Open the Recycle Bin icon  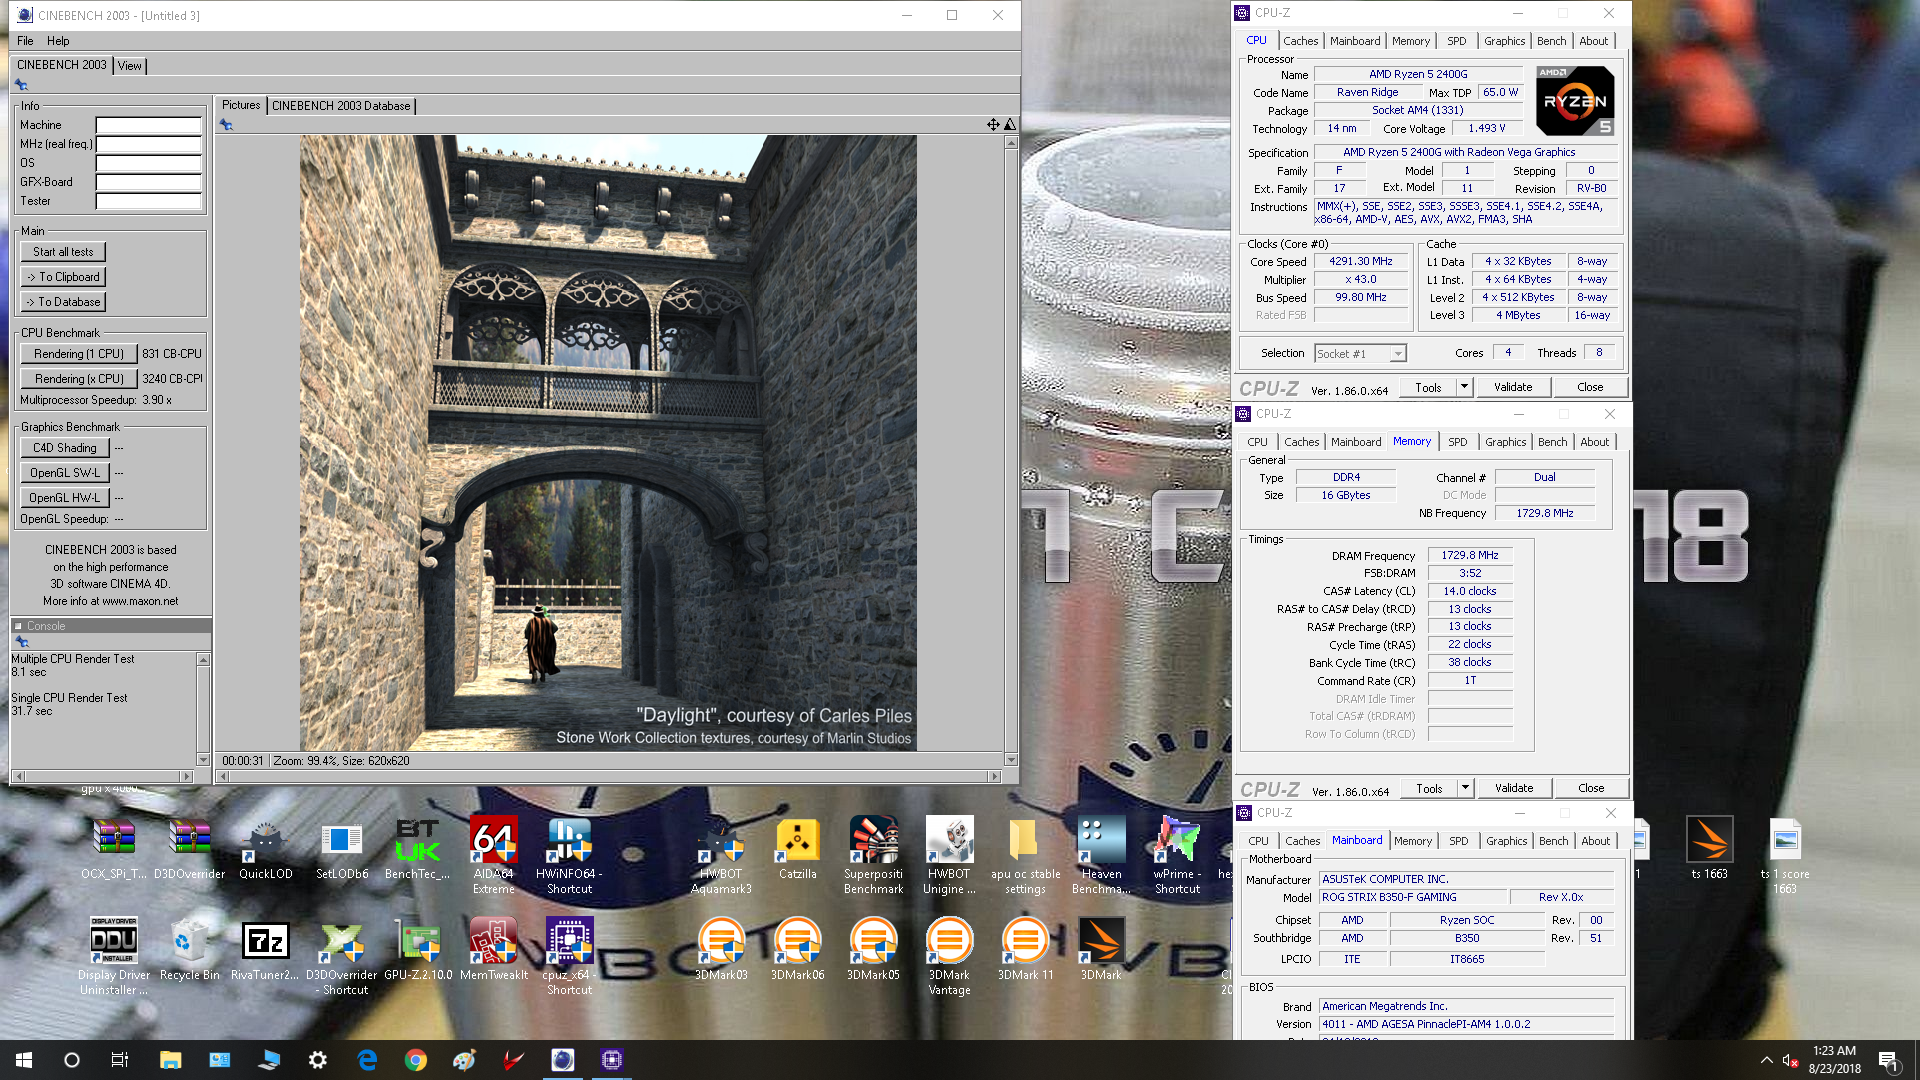pyautogui.click(x=189, y=949)
